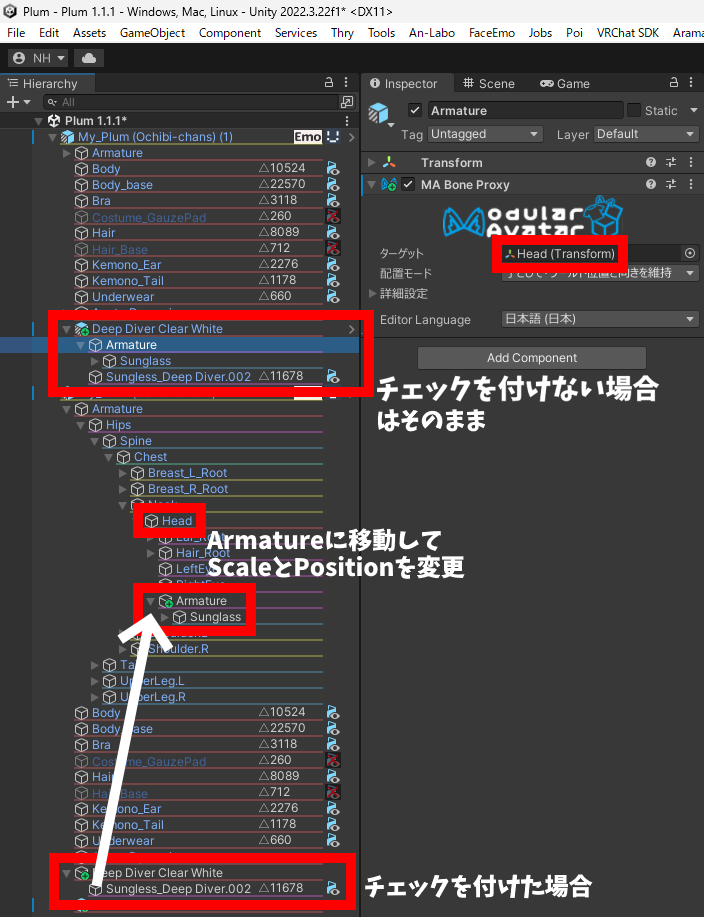Open the Editor Language dropdown
The width and height of the screenshot is (704, 917).
coord(600,319)
